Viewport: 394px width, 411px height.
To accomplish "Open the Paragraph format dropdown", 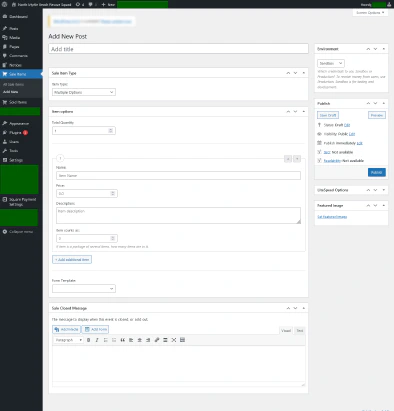I will pos(69,340).
